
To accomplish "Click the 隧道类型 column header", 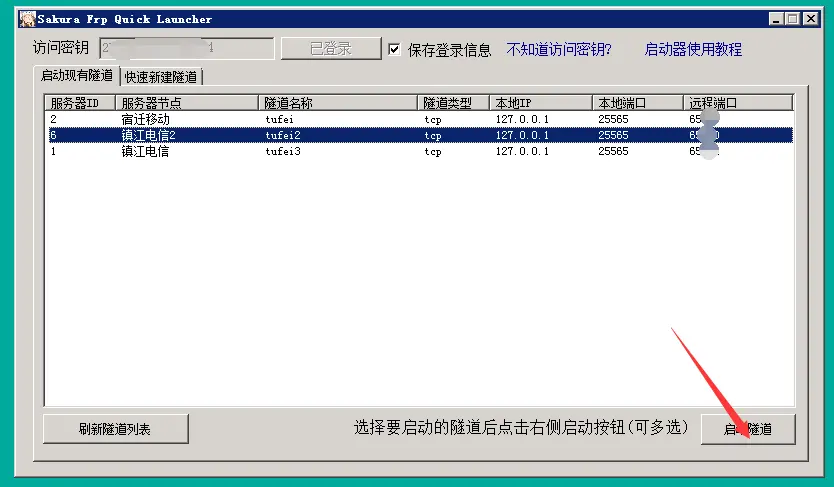I will click(x=453, y=103).
